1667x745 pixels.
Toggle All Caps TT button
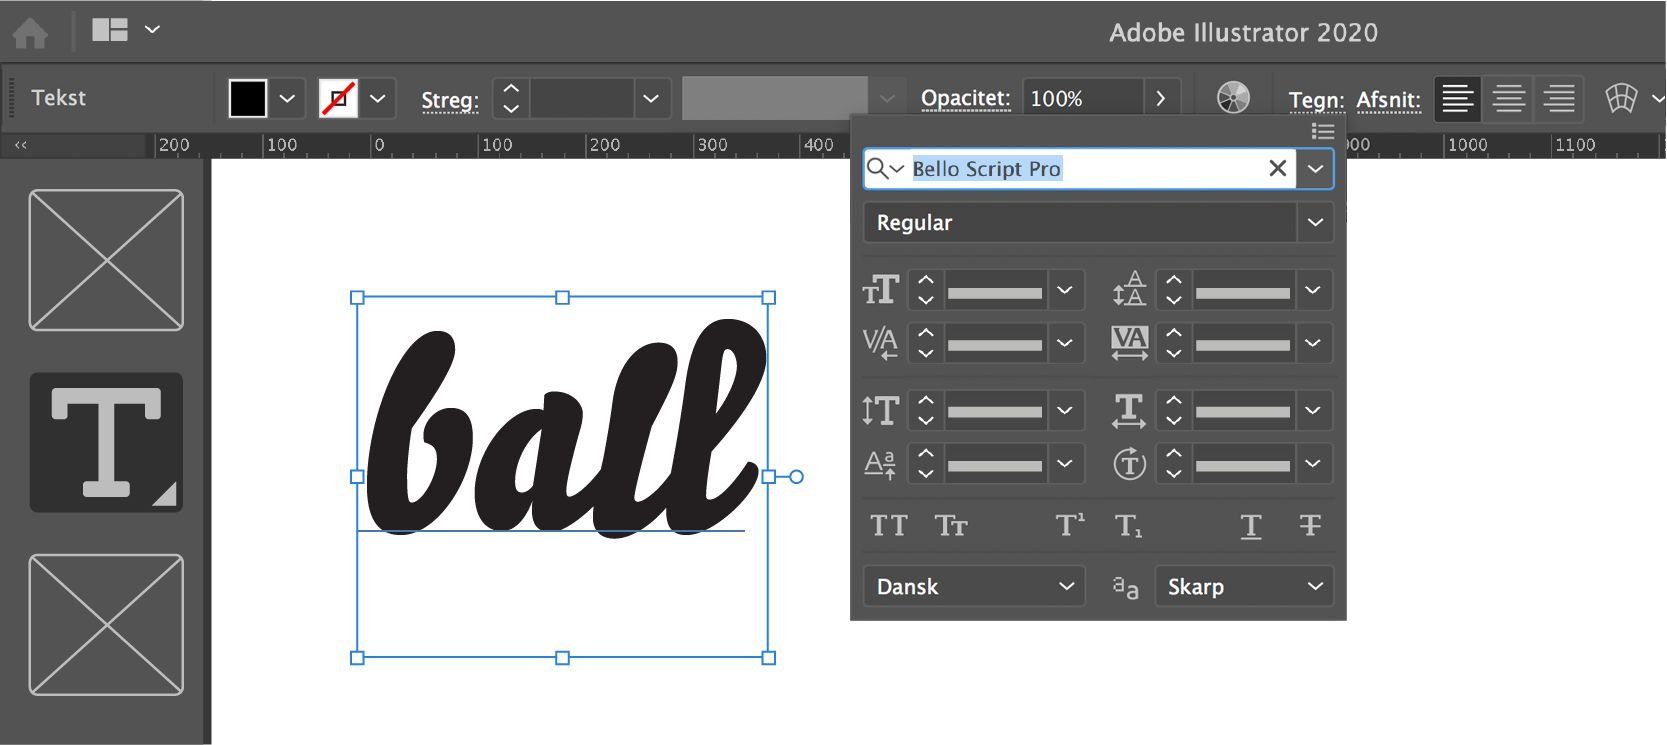tap(889, 525)
